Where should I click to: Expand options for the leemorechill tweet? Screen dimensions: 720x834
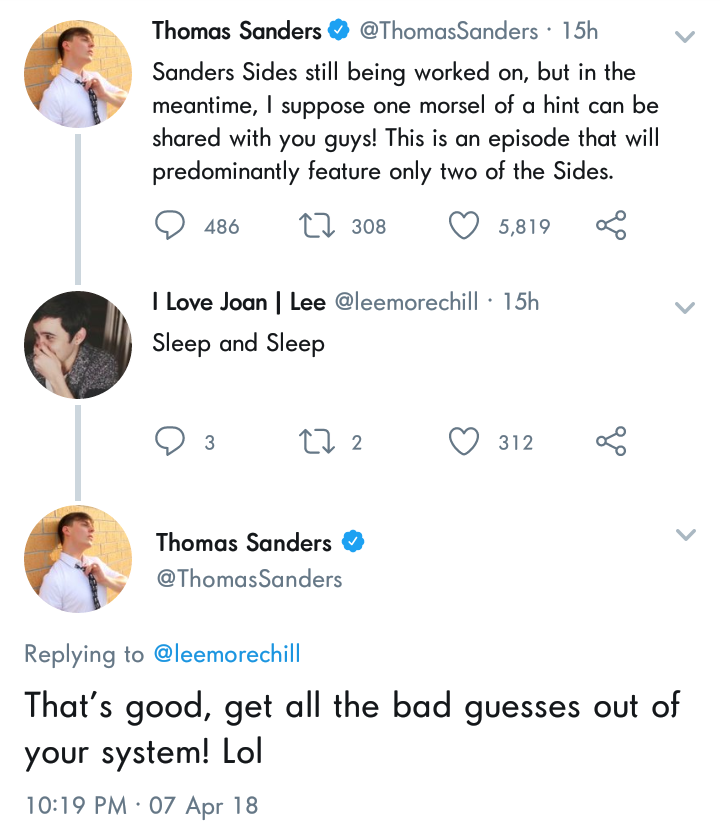point(685,307)
